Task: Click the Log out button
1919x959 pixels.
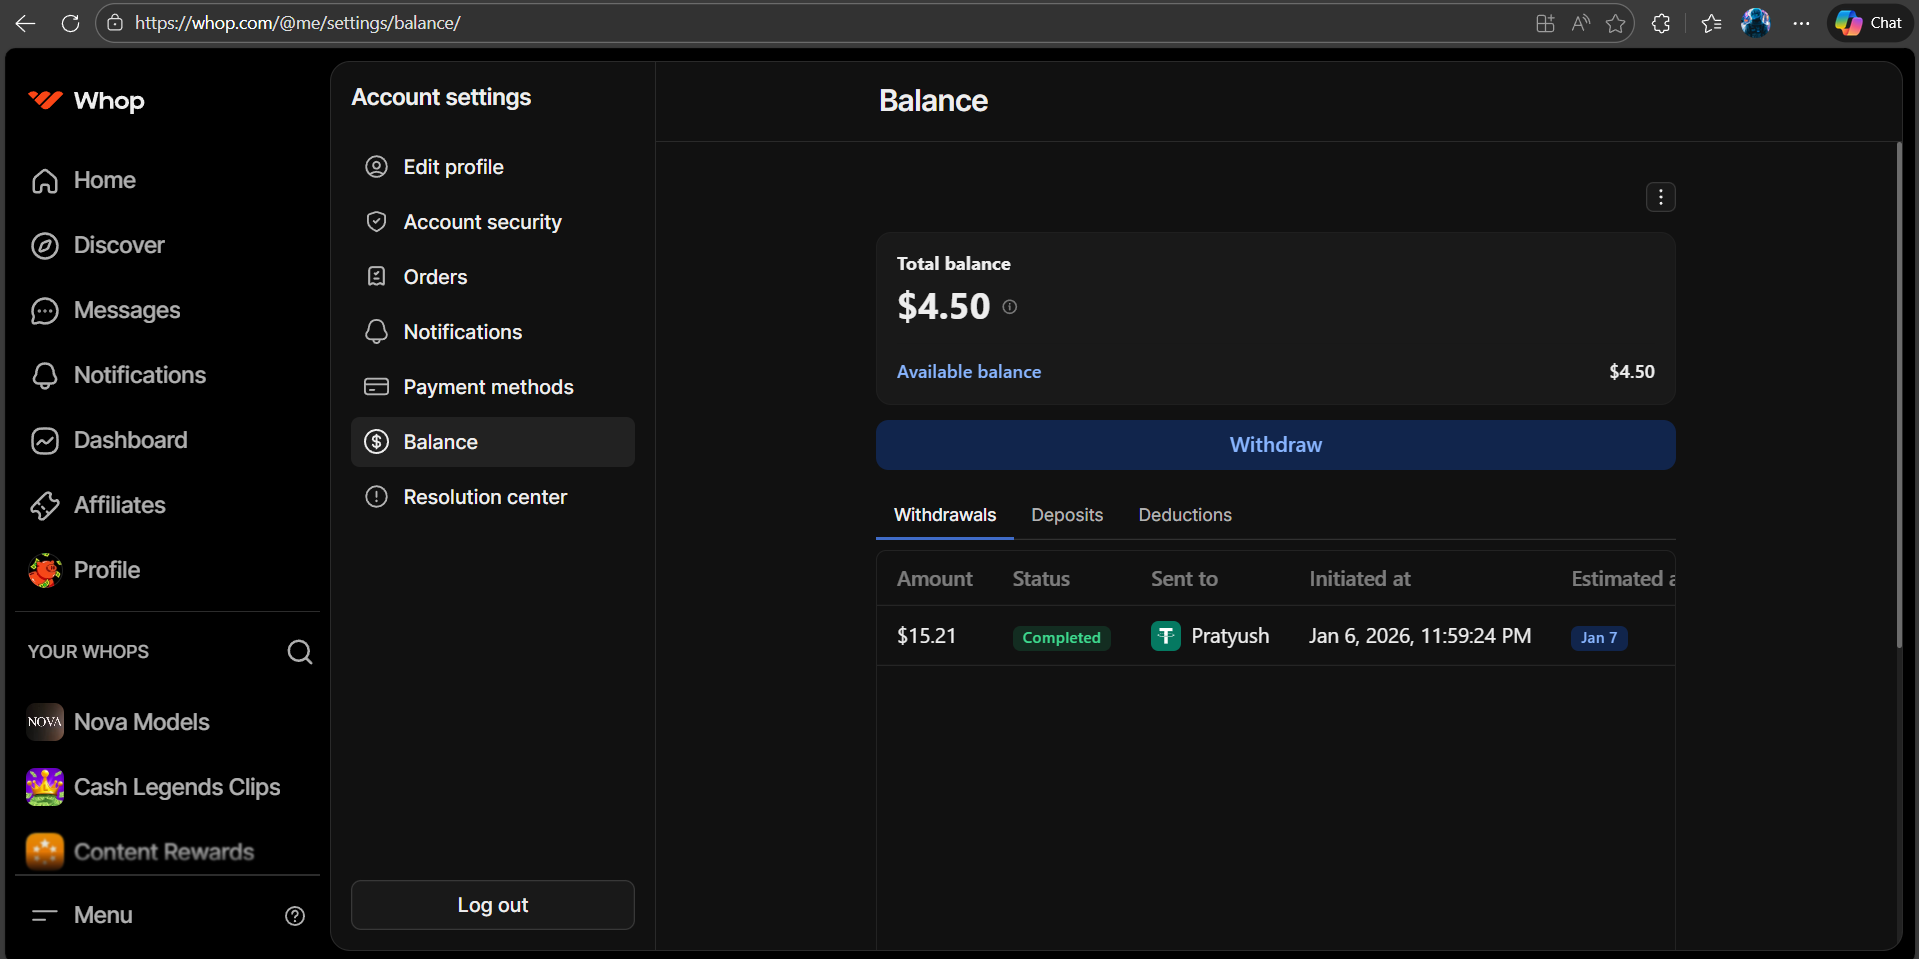Action: (x=492, y=905)
